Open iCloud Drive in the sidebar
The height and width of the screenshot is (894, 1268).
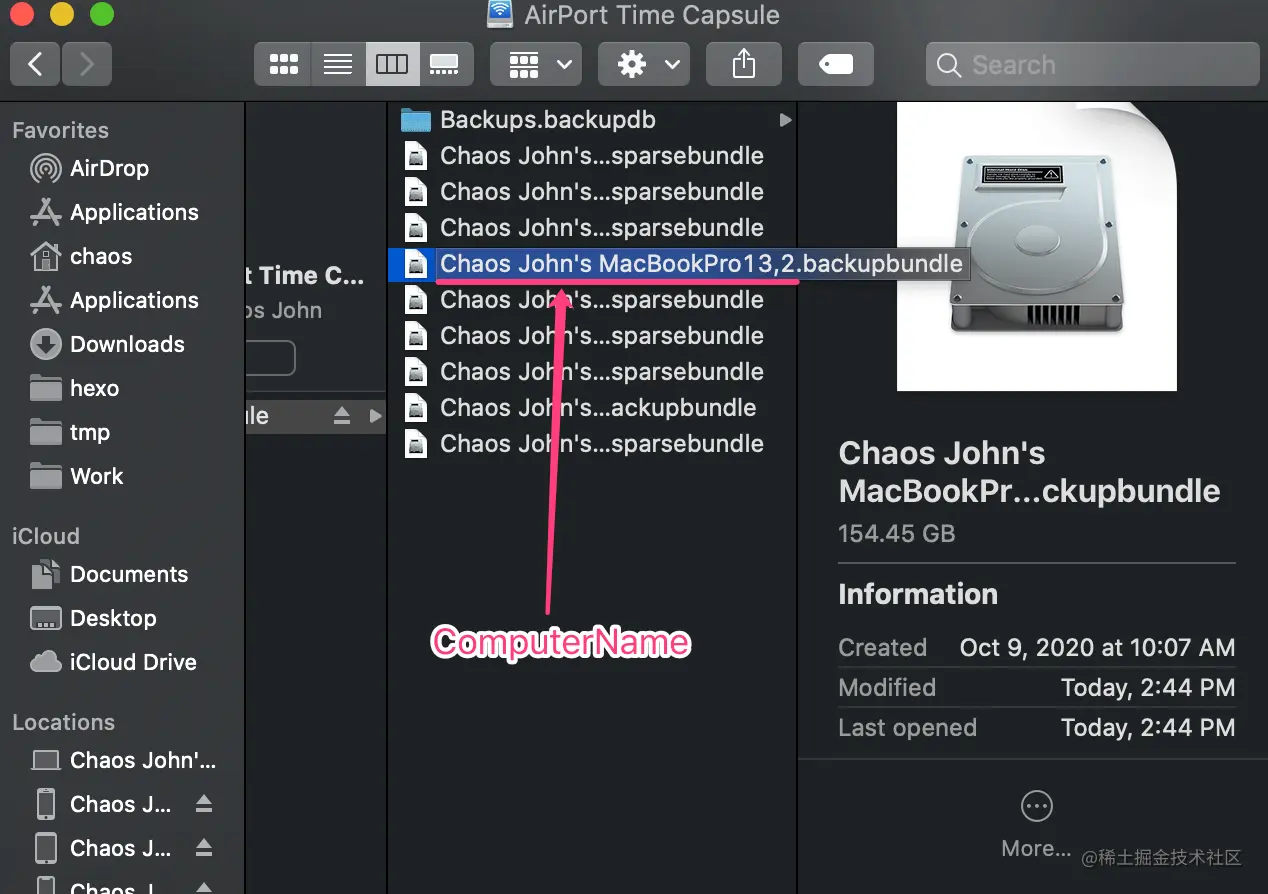click(x=133, y=662)
